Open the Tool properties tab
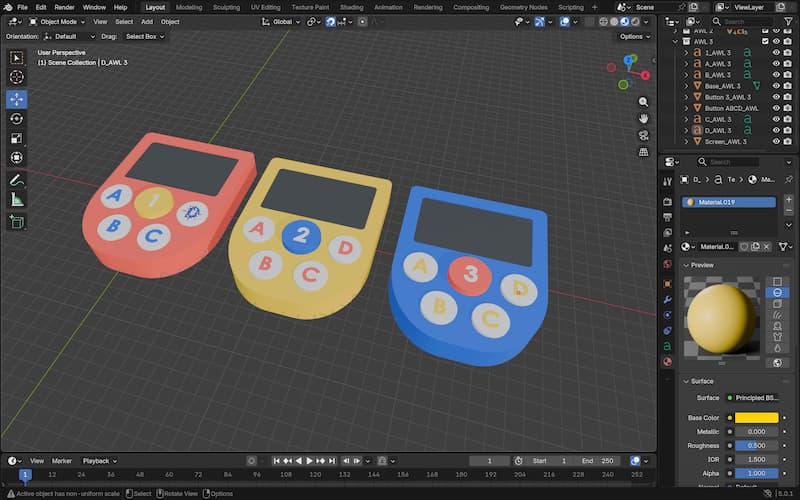800x500 pixels. 667,182
